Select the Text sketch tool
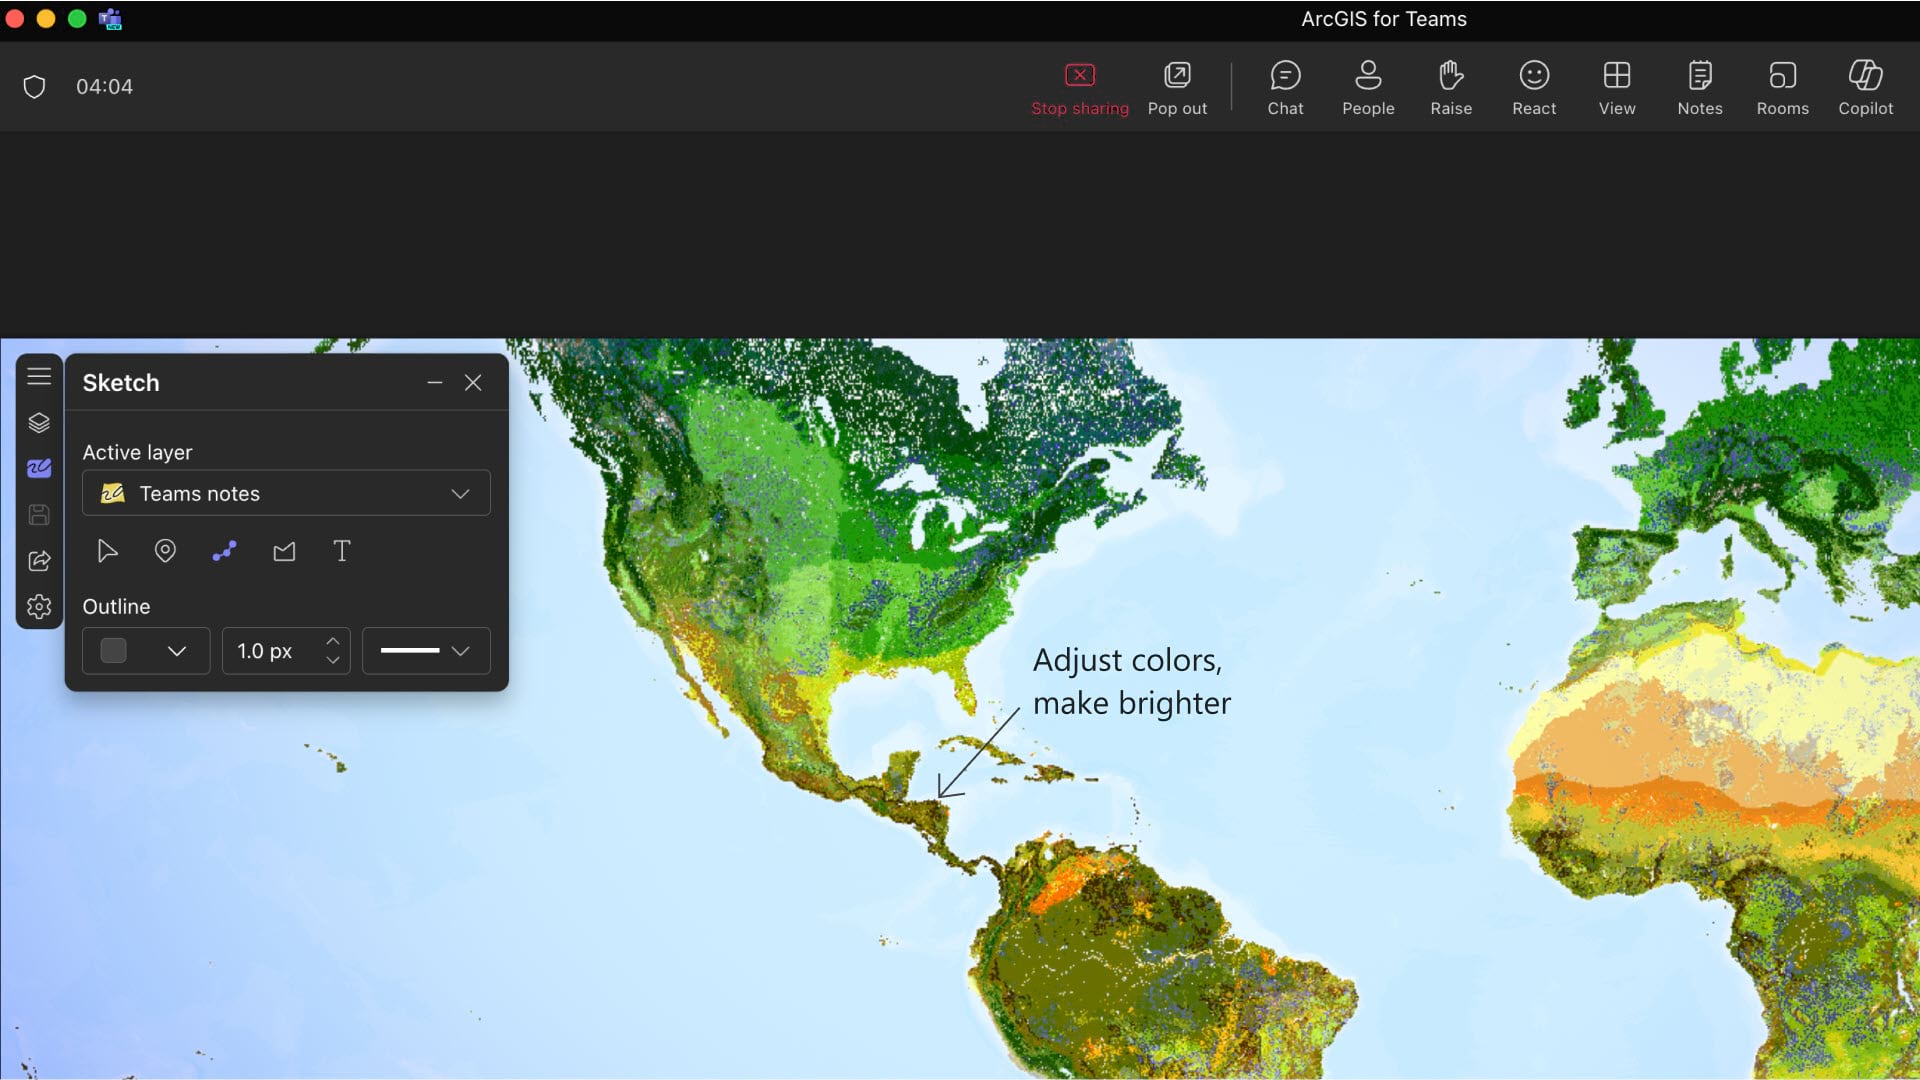Screen dimensions: 1920x1080 [342, 551]
